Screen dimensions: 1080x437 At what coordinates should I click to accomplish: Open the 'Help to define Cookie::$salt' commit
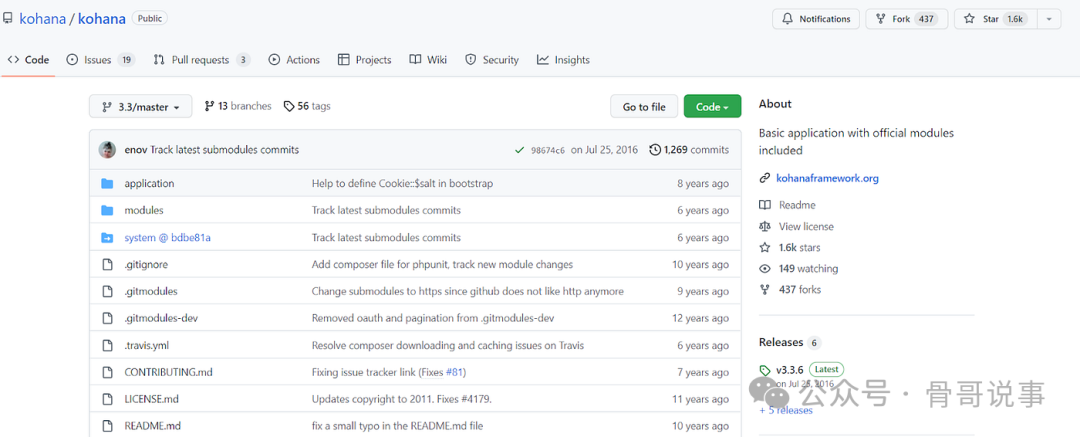point(402,183)
